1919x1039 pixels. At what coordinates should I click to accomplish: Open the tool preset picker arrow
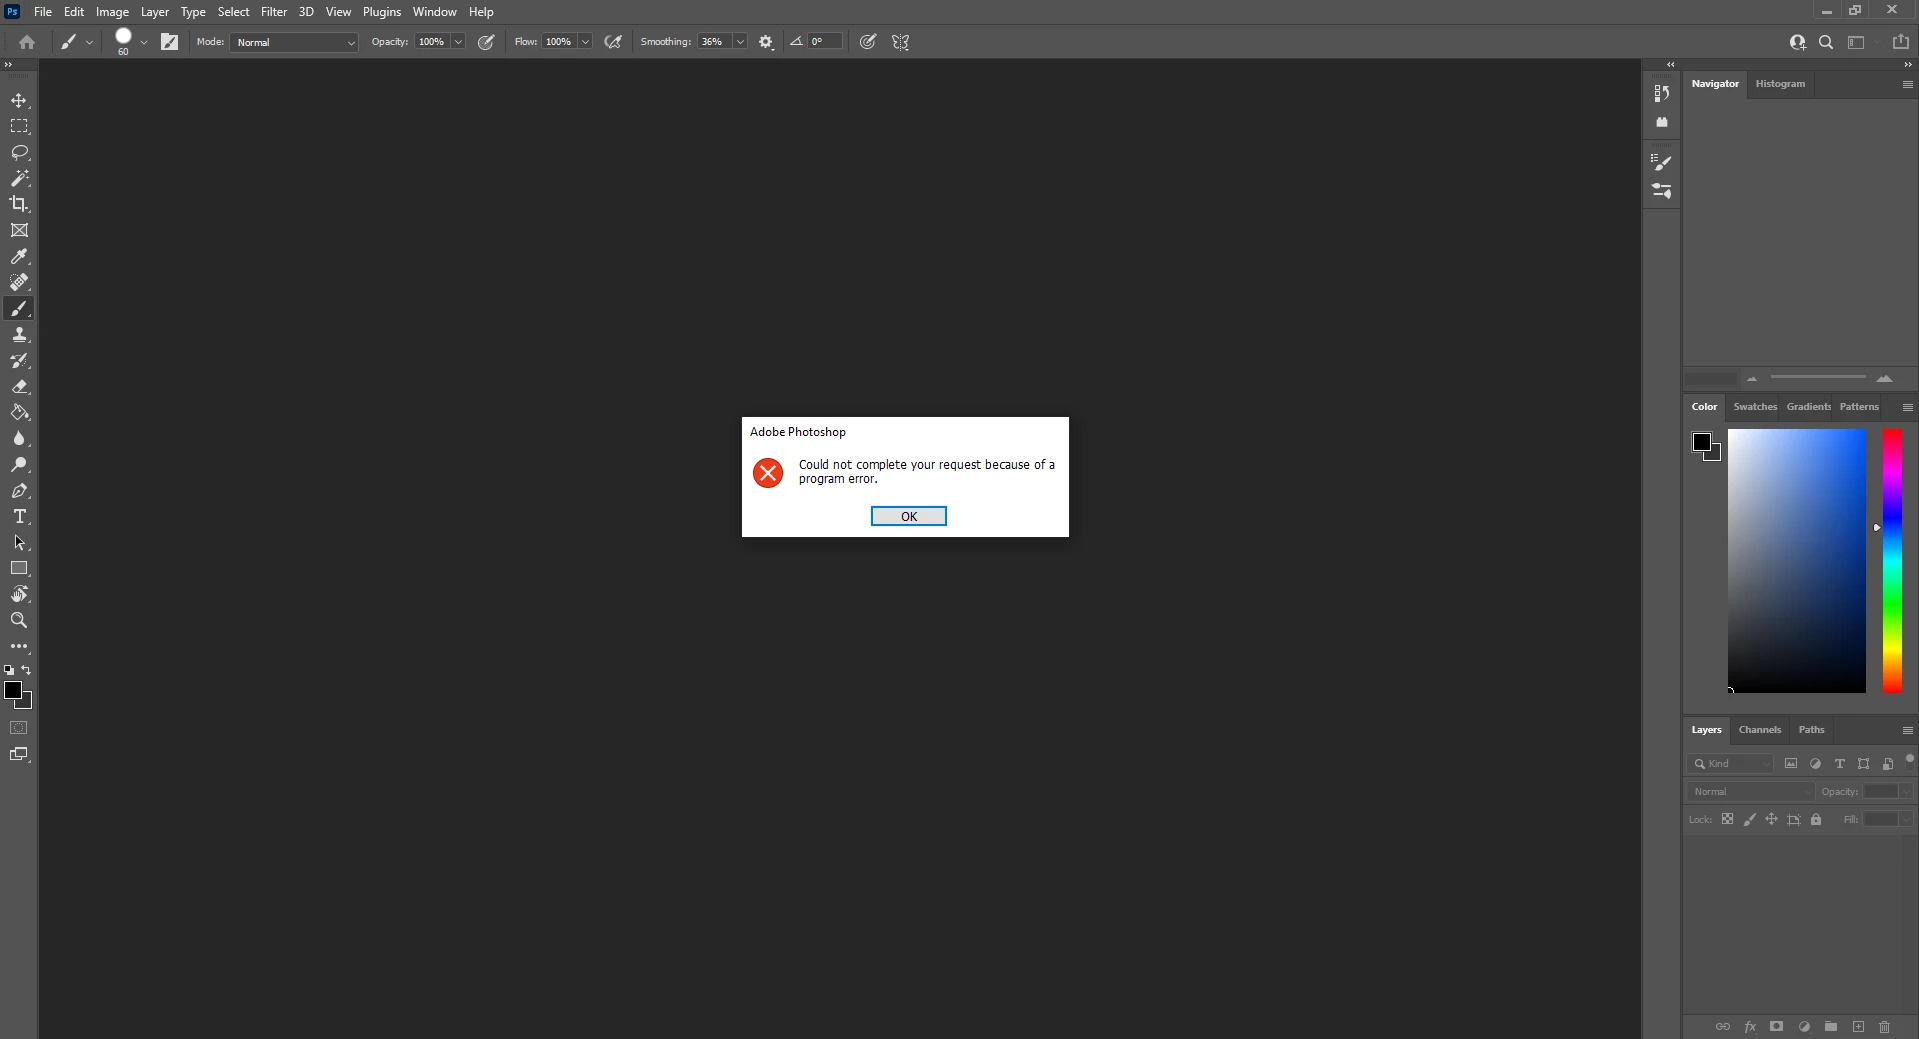(89, 42)
